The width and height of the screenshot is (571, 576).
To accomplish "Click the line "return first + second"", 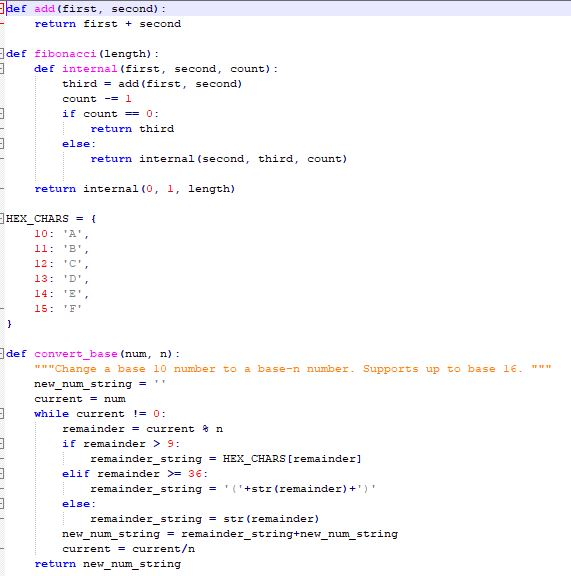I will coord(108,24).
